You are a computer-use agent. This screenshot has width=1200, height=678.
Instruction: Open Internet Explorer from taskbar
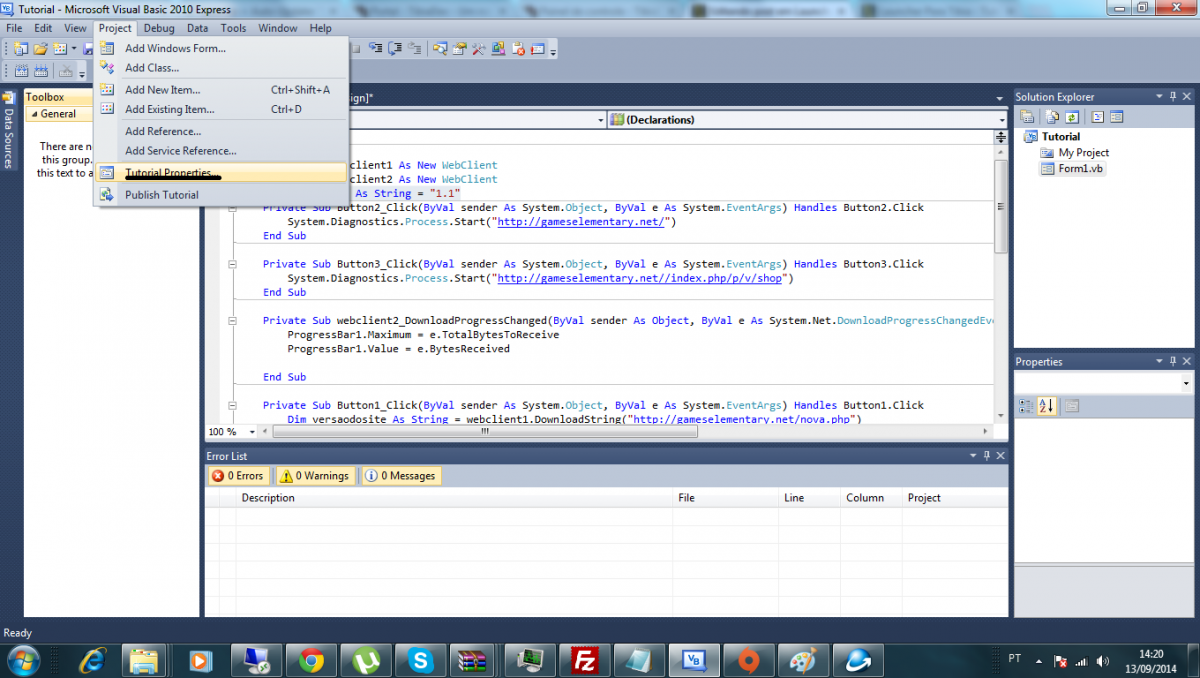tap(94, 660)
